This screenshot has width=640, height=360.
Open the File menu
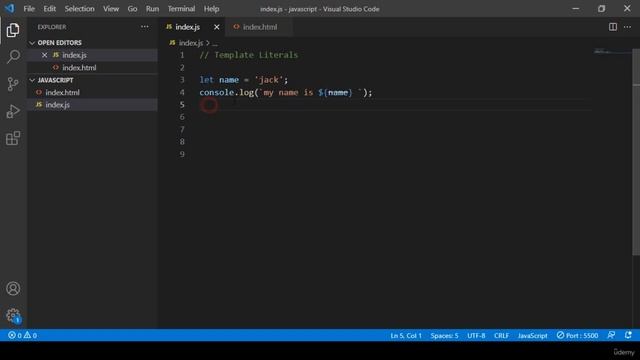(29, 9)
